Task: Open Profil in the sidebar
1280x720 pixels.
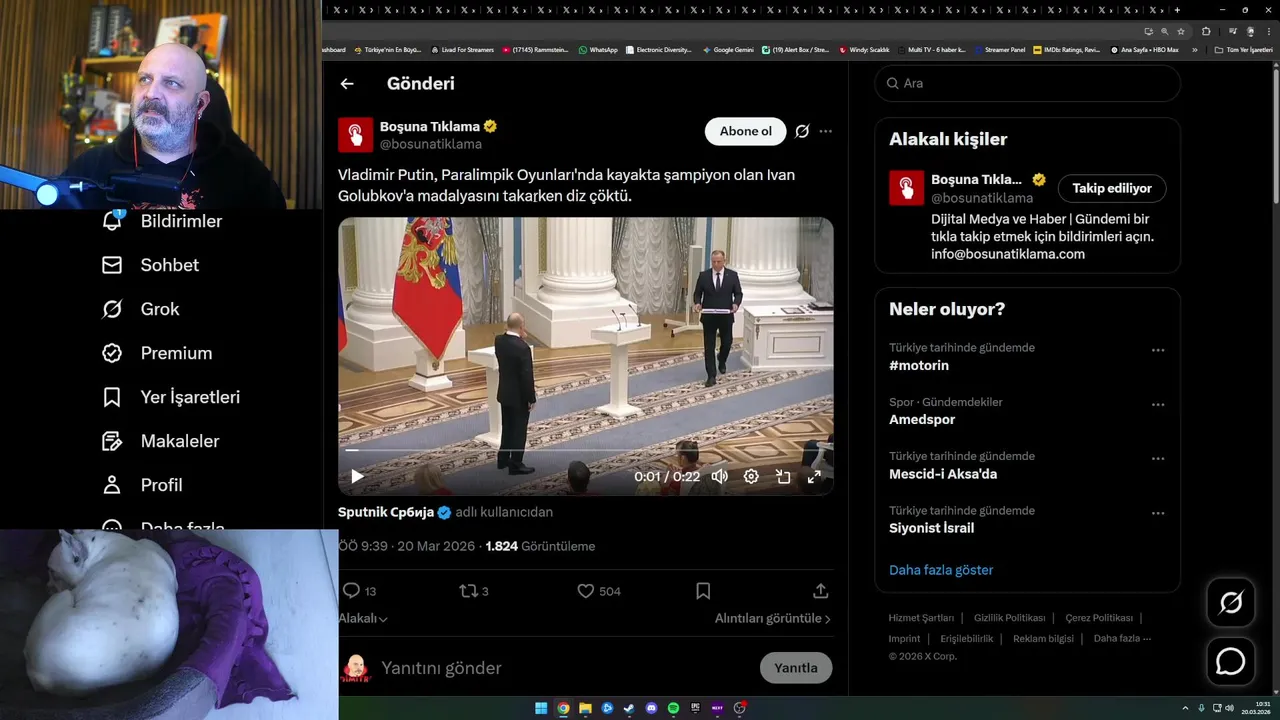Action: pos(142,485)
